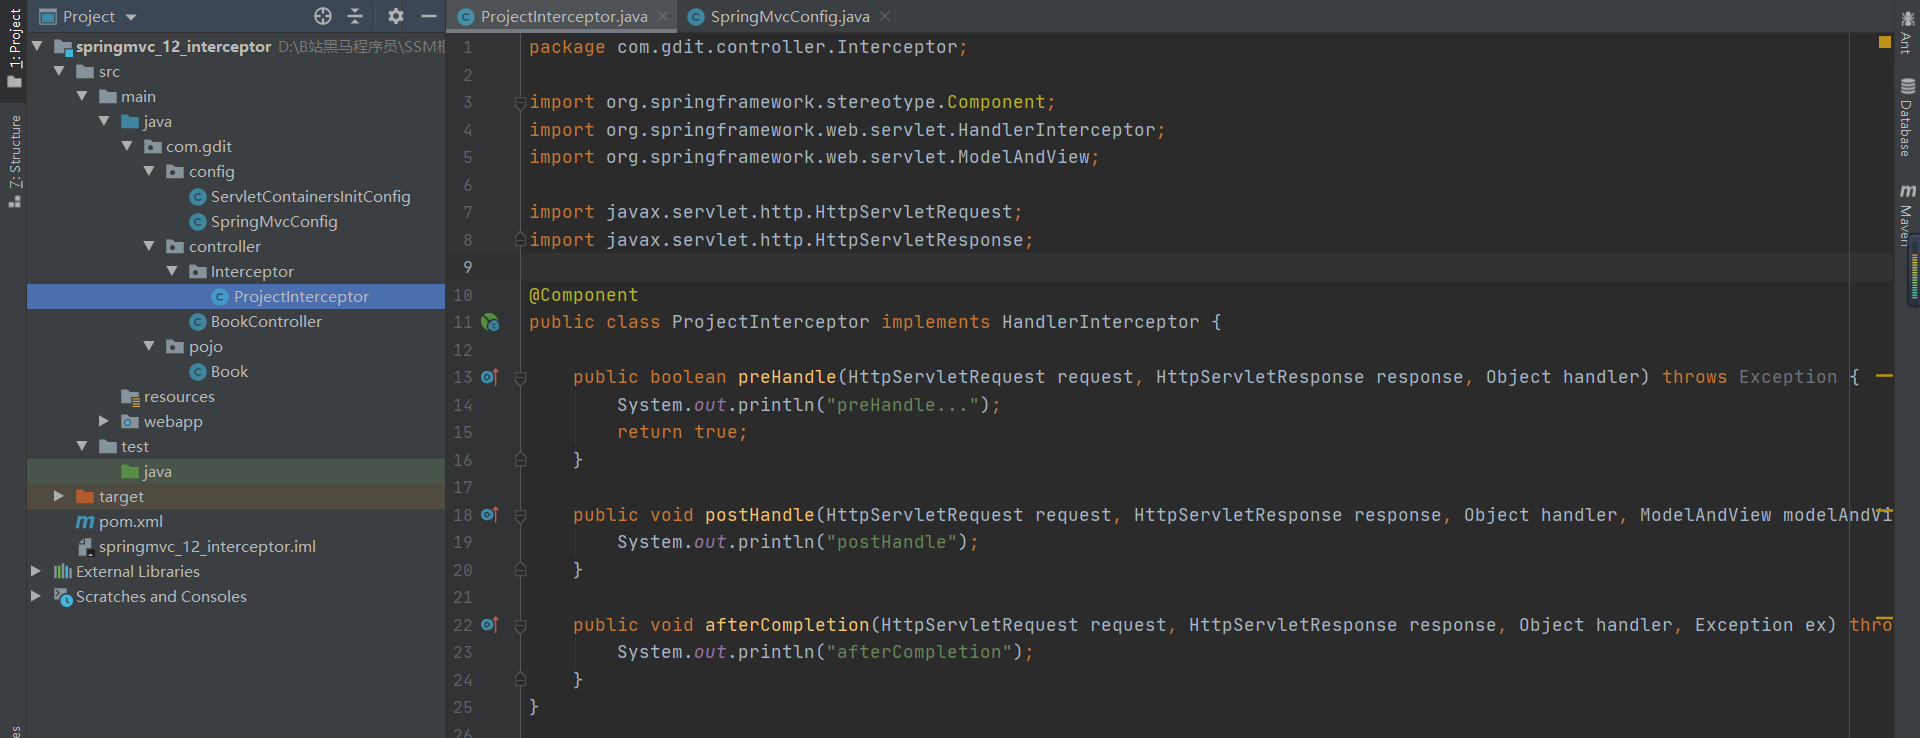The width and height of the screenshot is (1920, 738).
Task: Click the warning stripe marker beside line 13
Action: click(1884, 376)
